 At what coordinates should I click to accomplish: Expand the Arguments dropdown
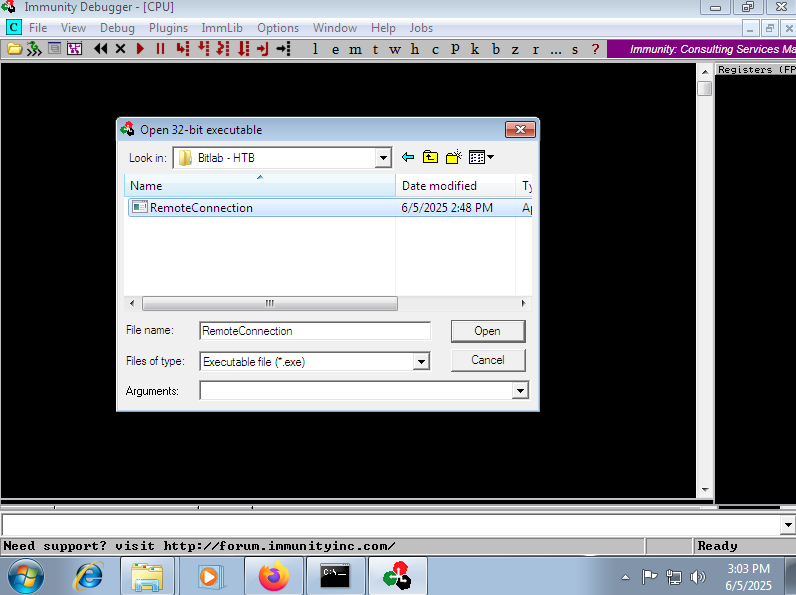pos(520,391)
